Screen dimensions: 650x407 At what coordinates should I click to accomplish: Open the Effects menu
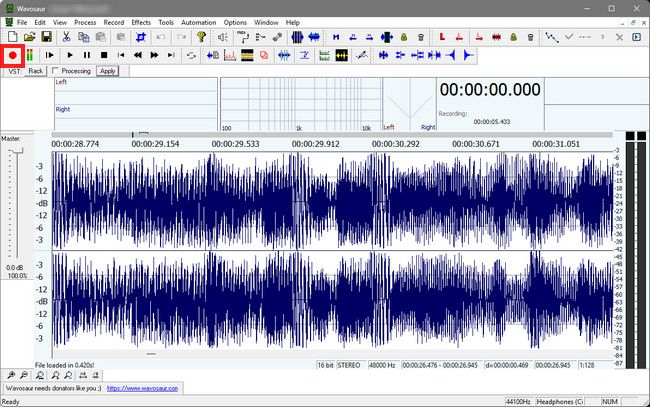coord(141,22)
